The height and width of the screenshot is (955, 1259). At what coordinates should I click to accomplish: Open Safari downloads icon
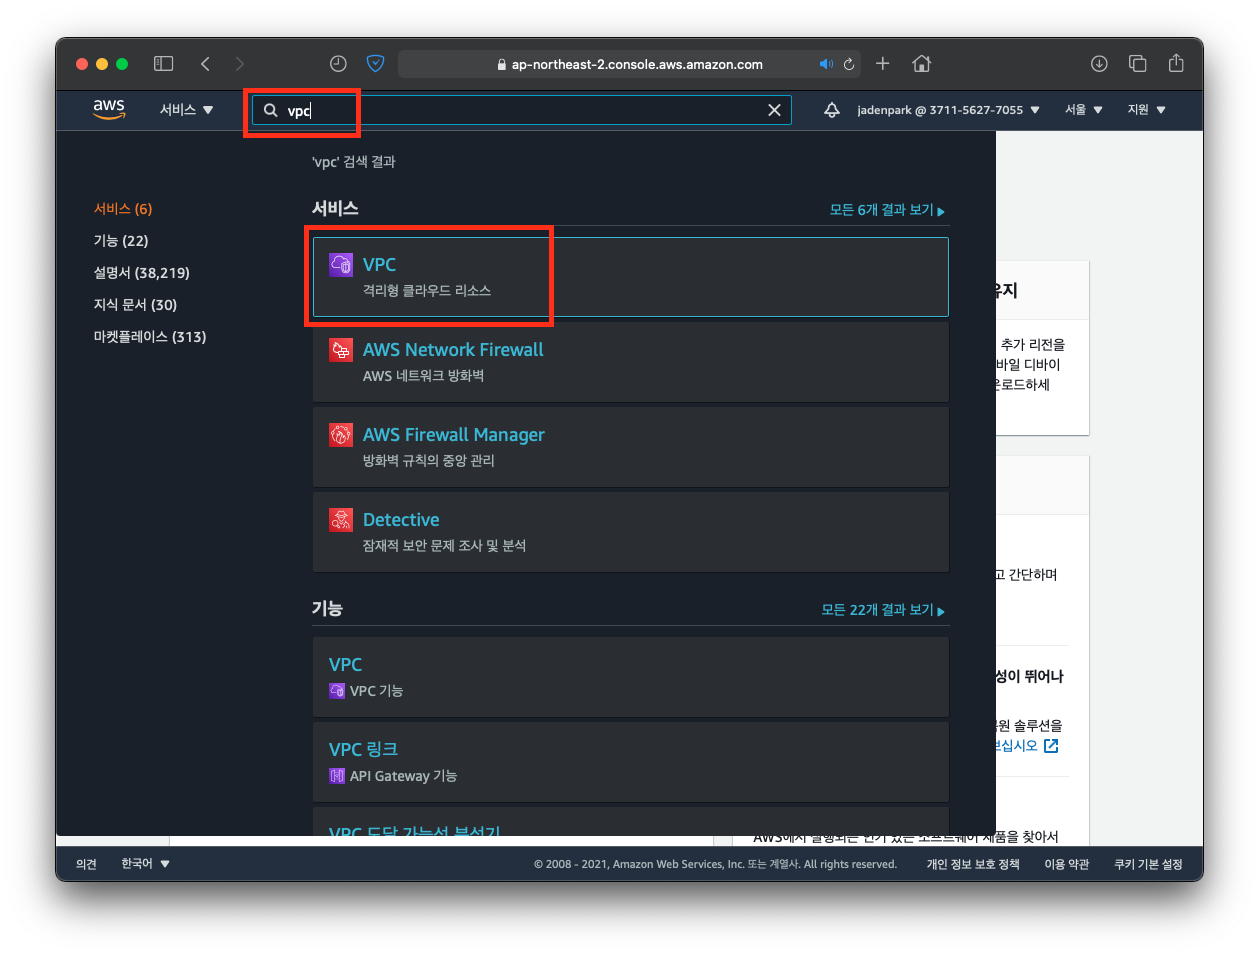click(x=1099, y=64)
